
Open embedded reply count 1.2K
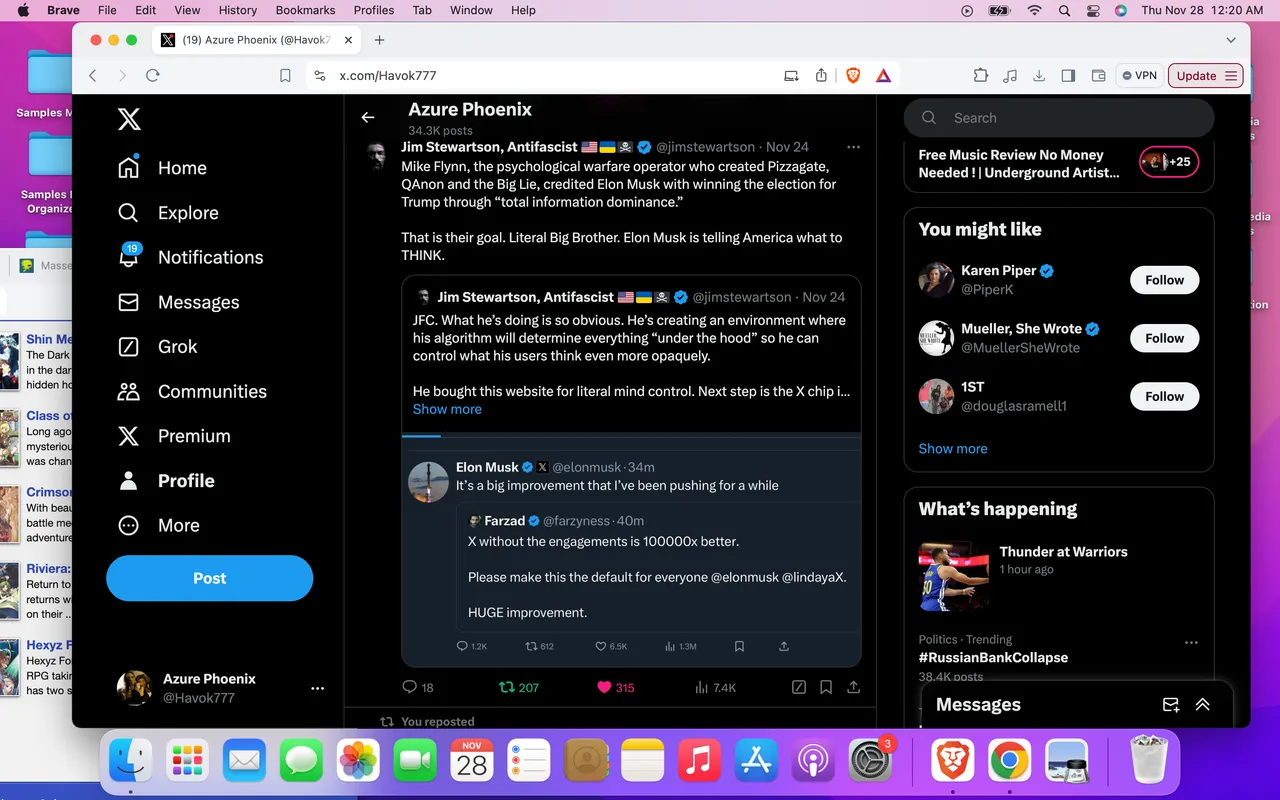tap(471, 646)
